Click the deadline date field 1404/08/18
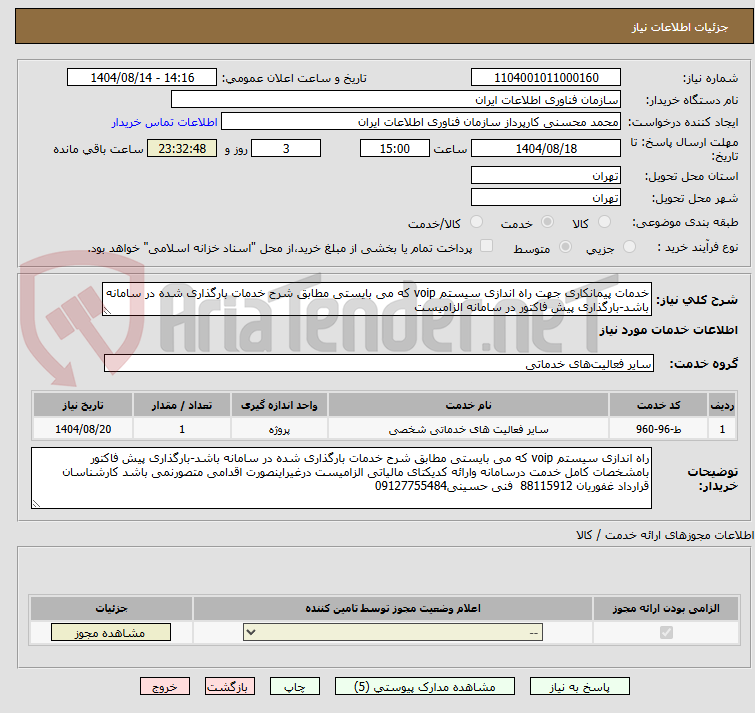 point(546,148)
